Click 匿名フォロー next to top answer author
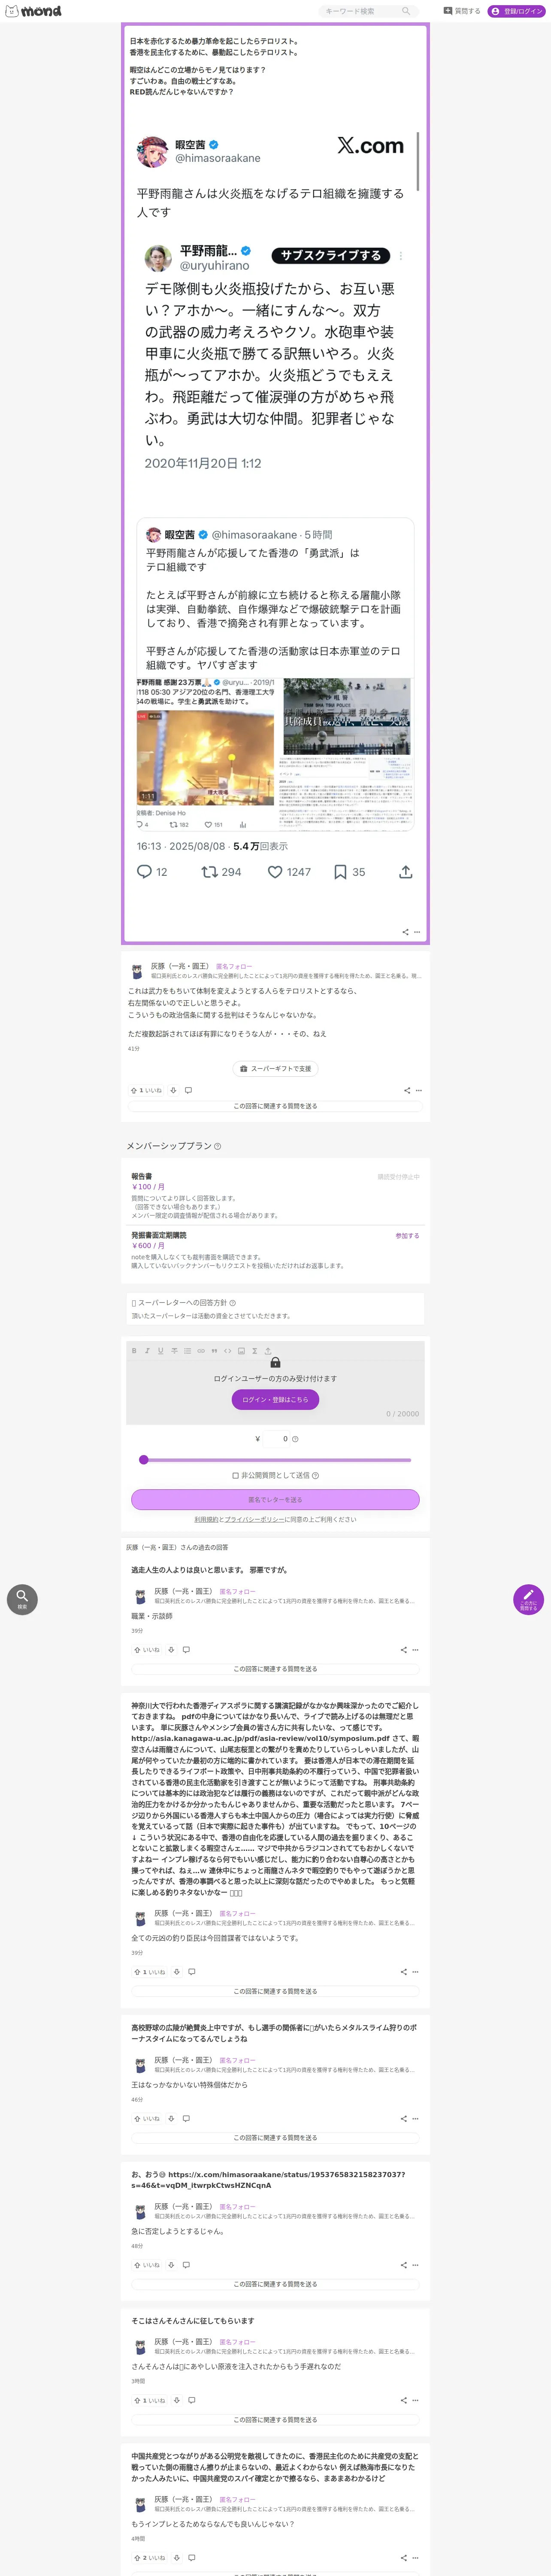Viewport: 551px width, 2576px height. 234,966
